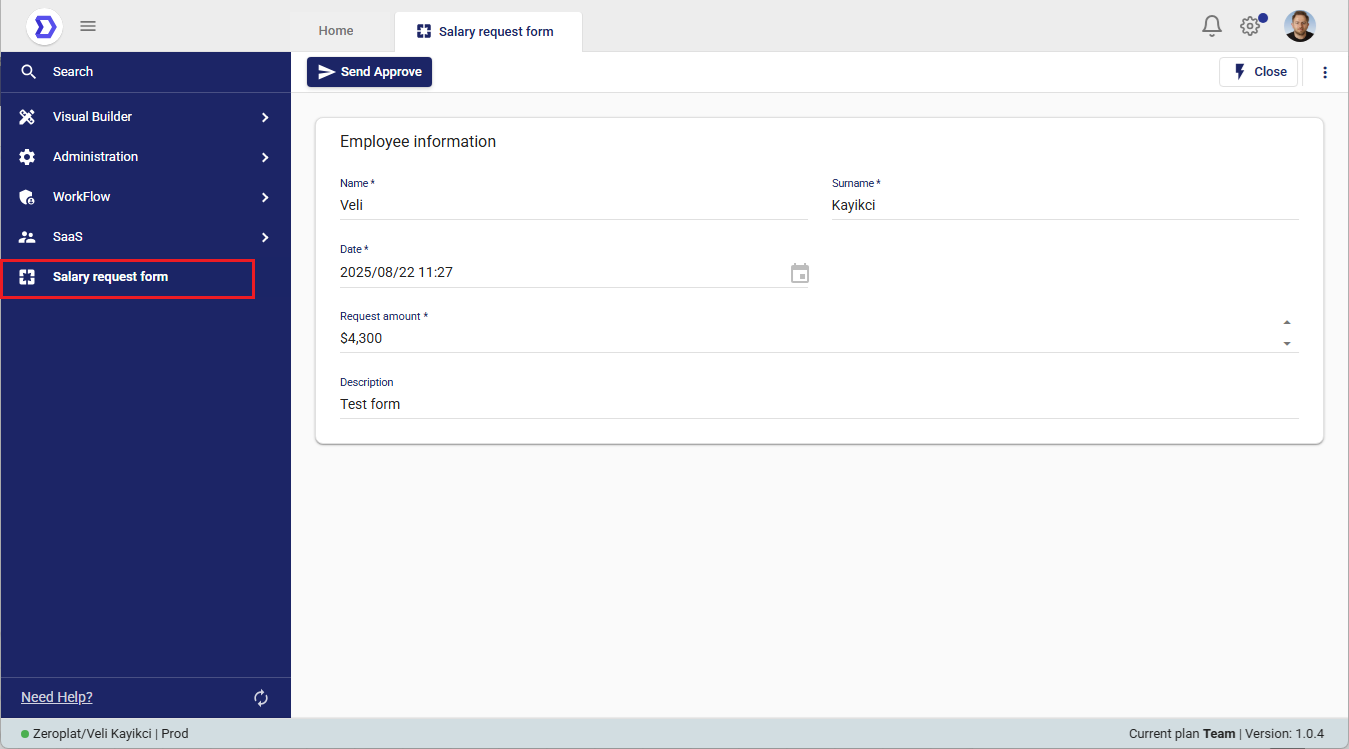1349x749 pixels.
Task: Open the three-dot more options menu
Action: tap(1325, 72)
